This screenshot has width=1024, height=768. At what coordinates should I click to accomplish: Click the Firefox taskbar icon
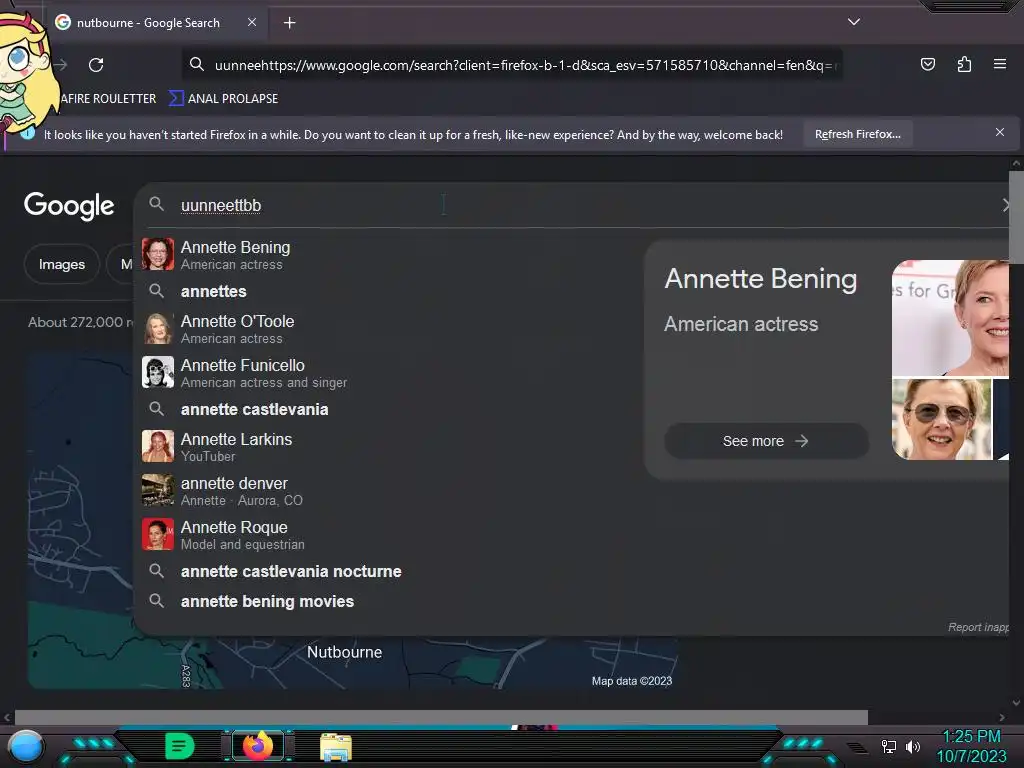point(257,746)
